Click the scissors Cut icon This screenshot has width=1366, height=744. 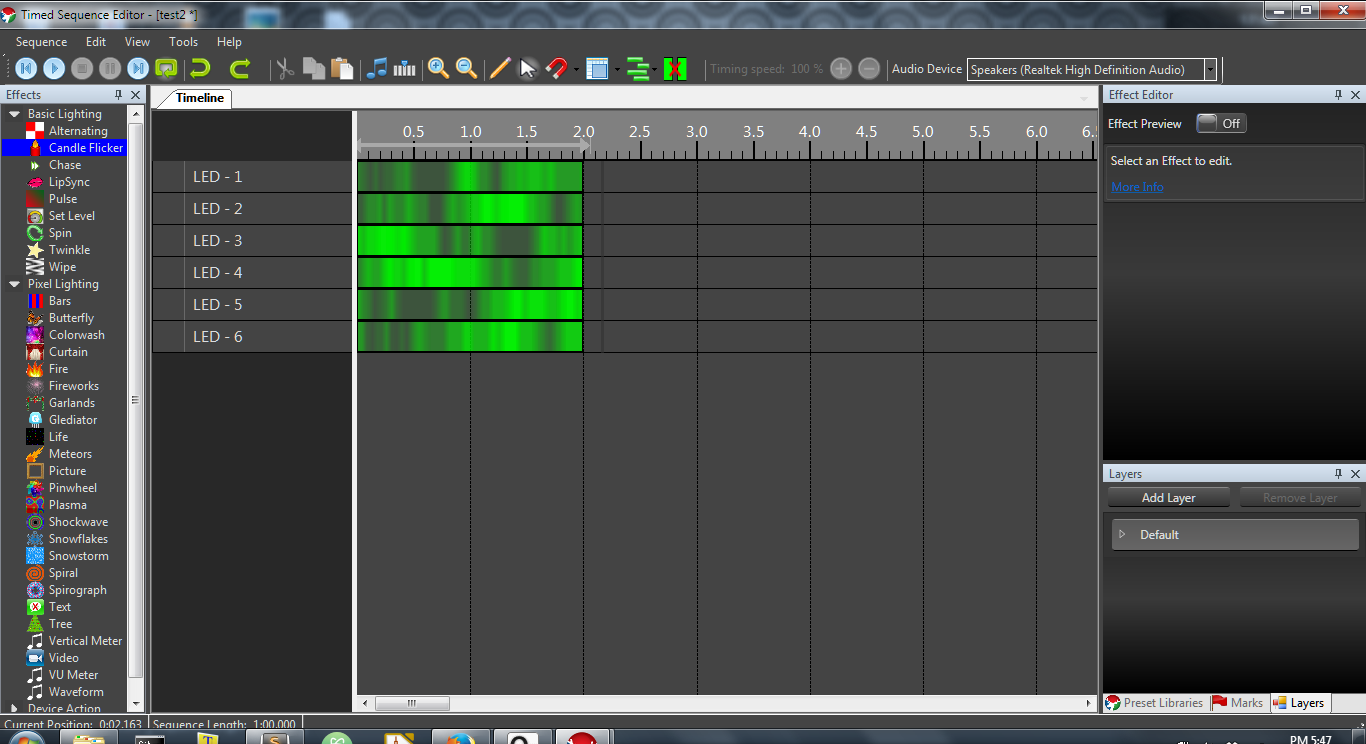click(285, 69)
